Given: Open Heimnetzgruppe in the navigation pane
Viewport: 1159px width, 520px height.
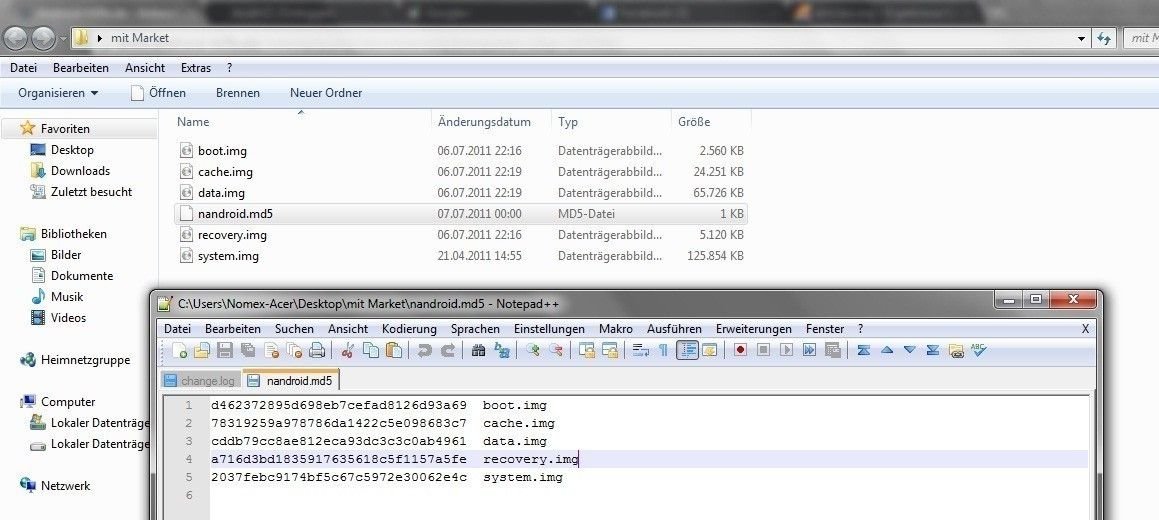Looking at the screenshot, I should [x=85, y=360].
